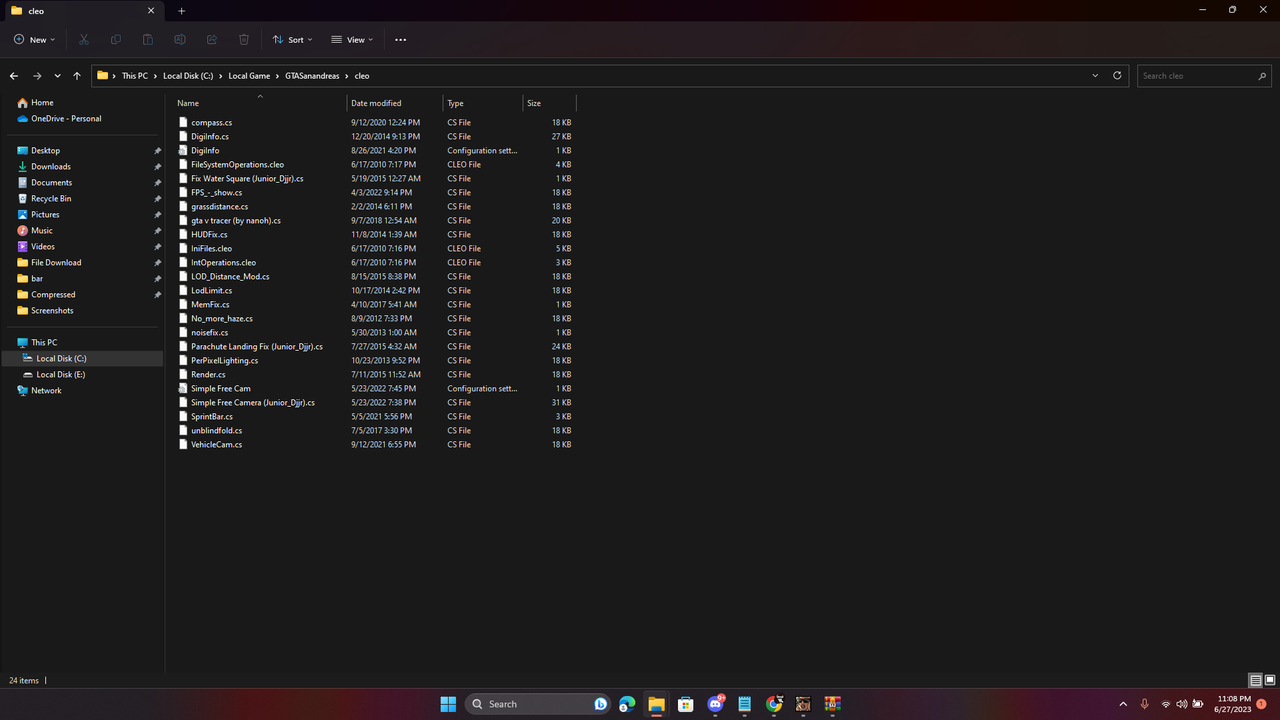The width and height of the screenshot is (1280, 720).
Task: Show hidden system tray icons
Action: (x=1123, y=704)
